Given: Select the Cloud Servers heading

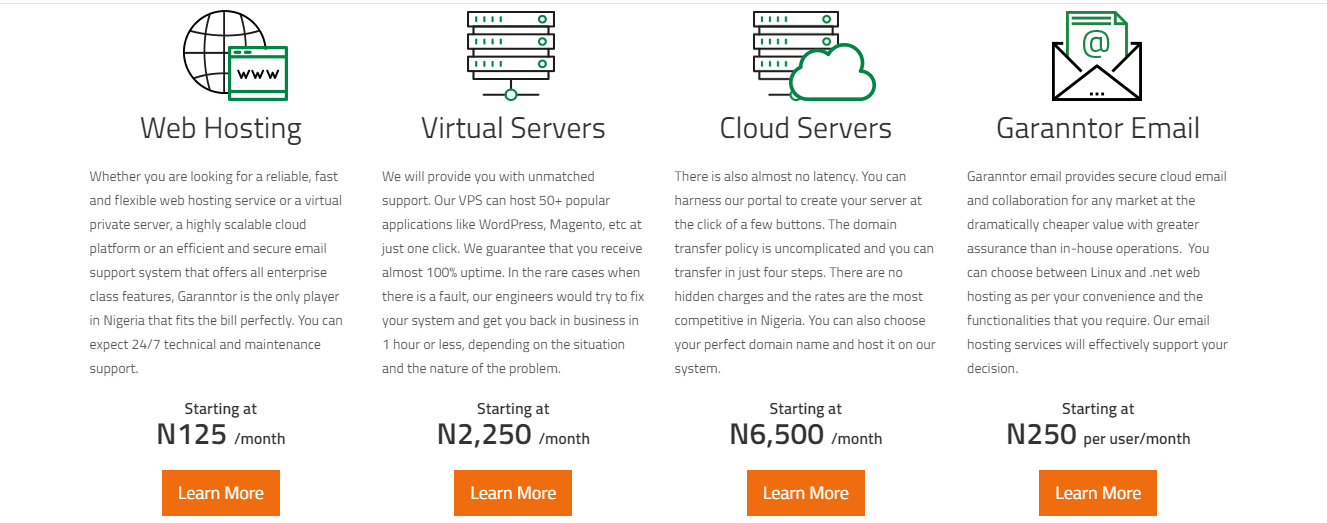Looking at the screenshot, I should tap(806, 128).
